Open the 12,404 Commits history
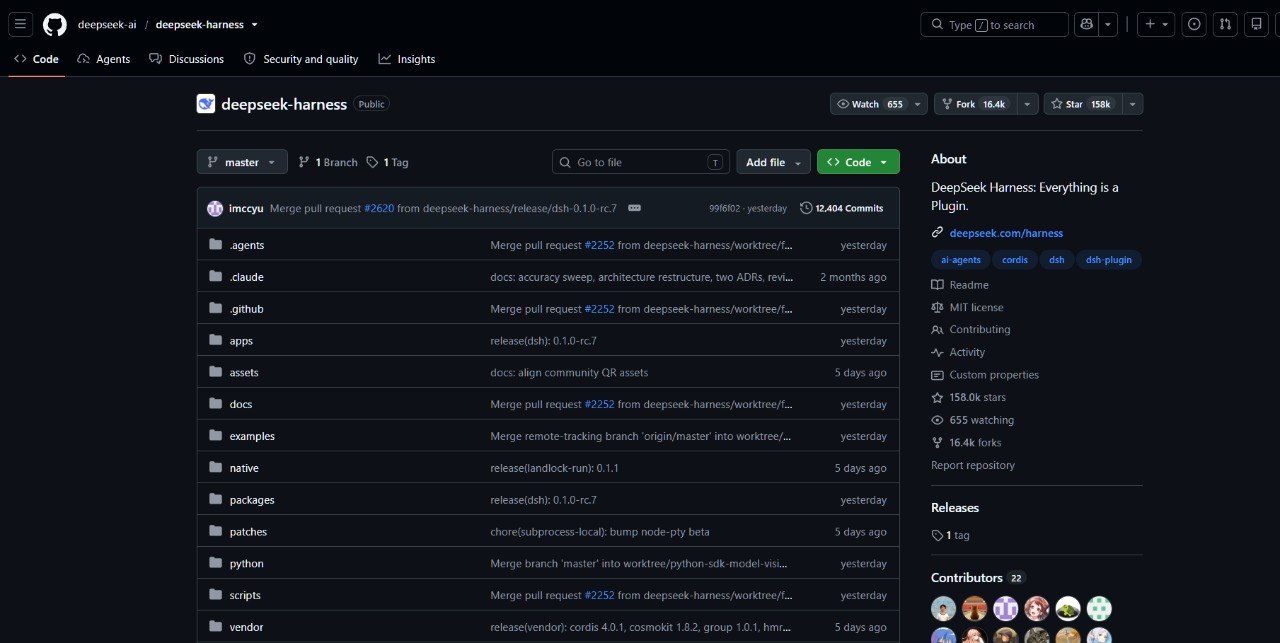 tap(841, 208)
